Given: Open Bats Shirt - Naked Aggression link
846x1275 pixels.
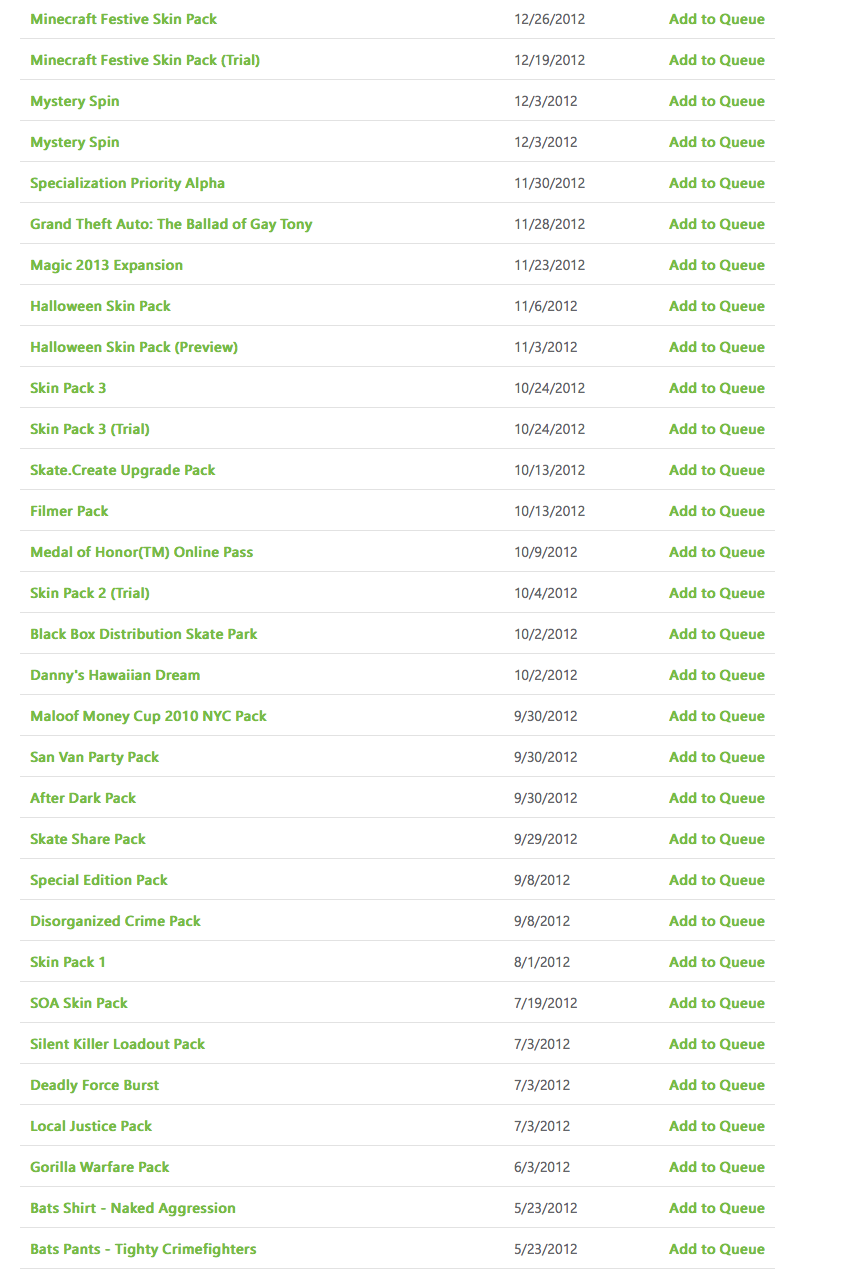Looking at the screenshot, I should 133,1208.
